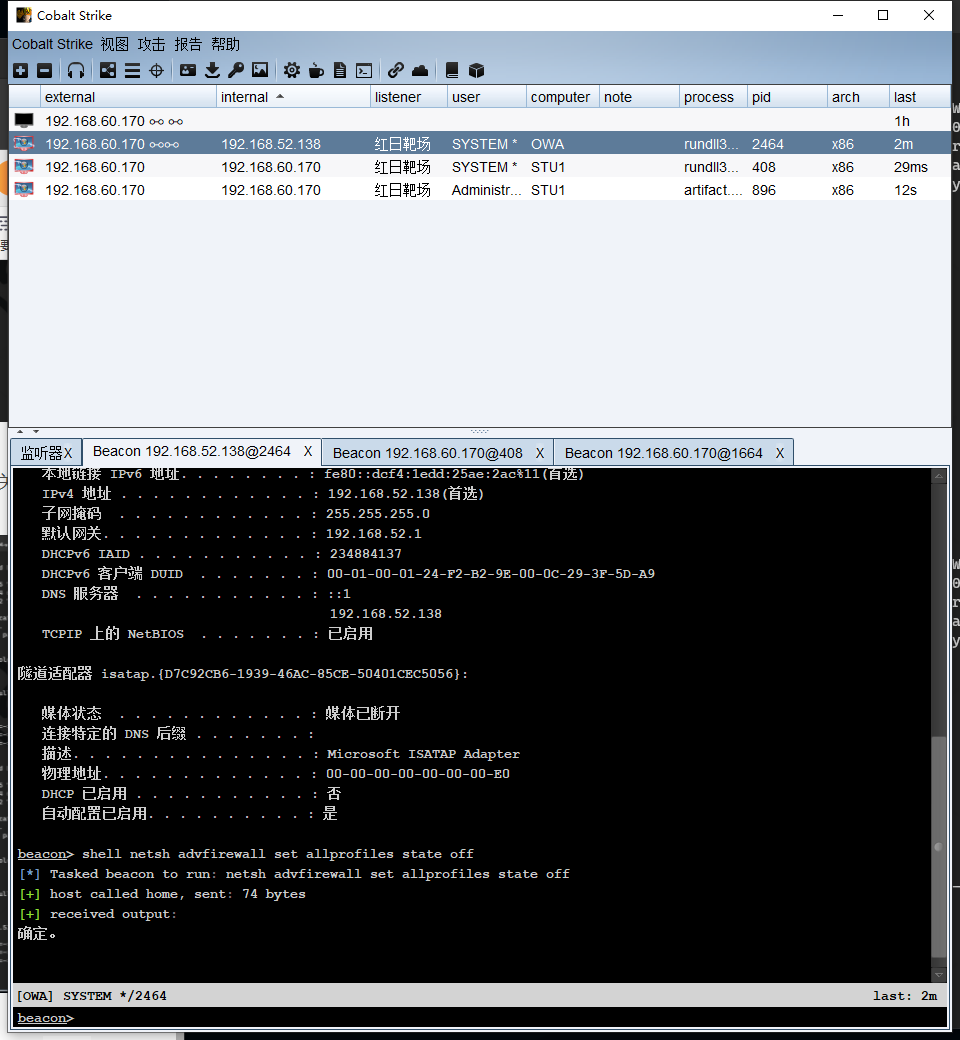
Task: Open the book Help icon
Action: click(452, 70)
